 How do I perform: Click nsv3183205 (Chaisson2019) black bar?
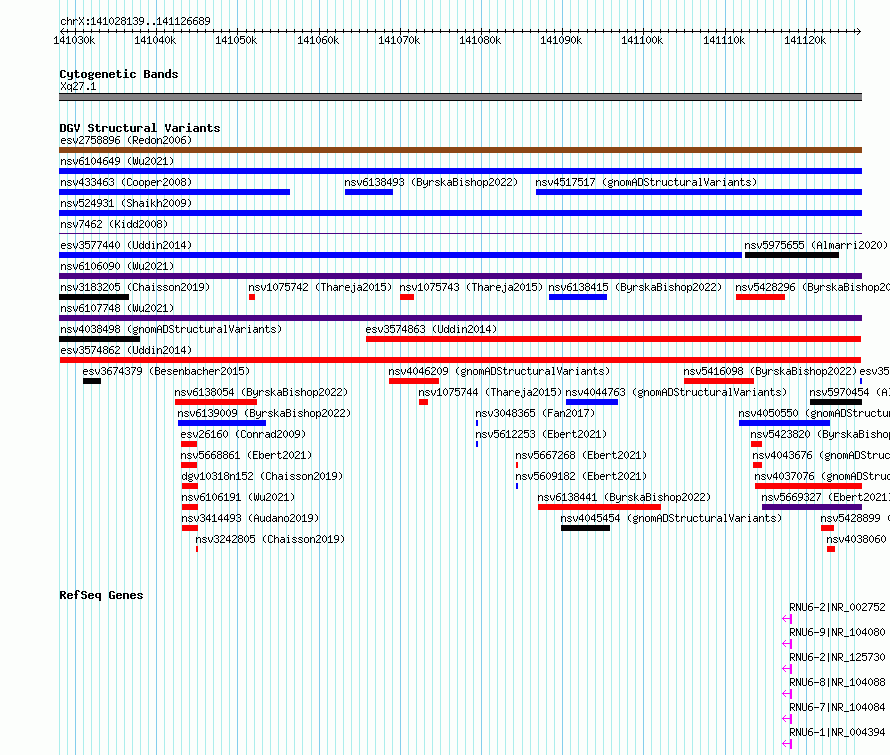point(94,297)
